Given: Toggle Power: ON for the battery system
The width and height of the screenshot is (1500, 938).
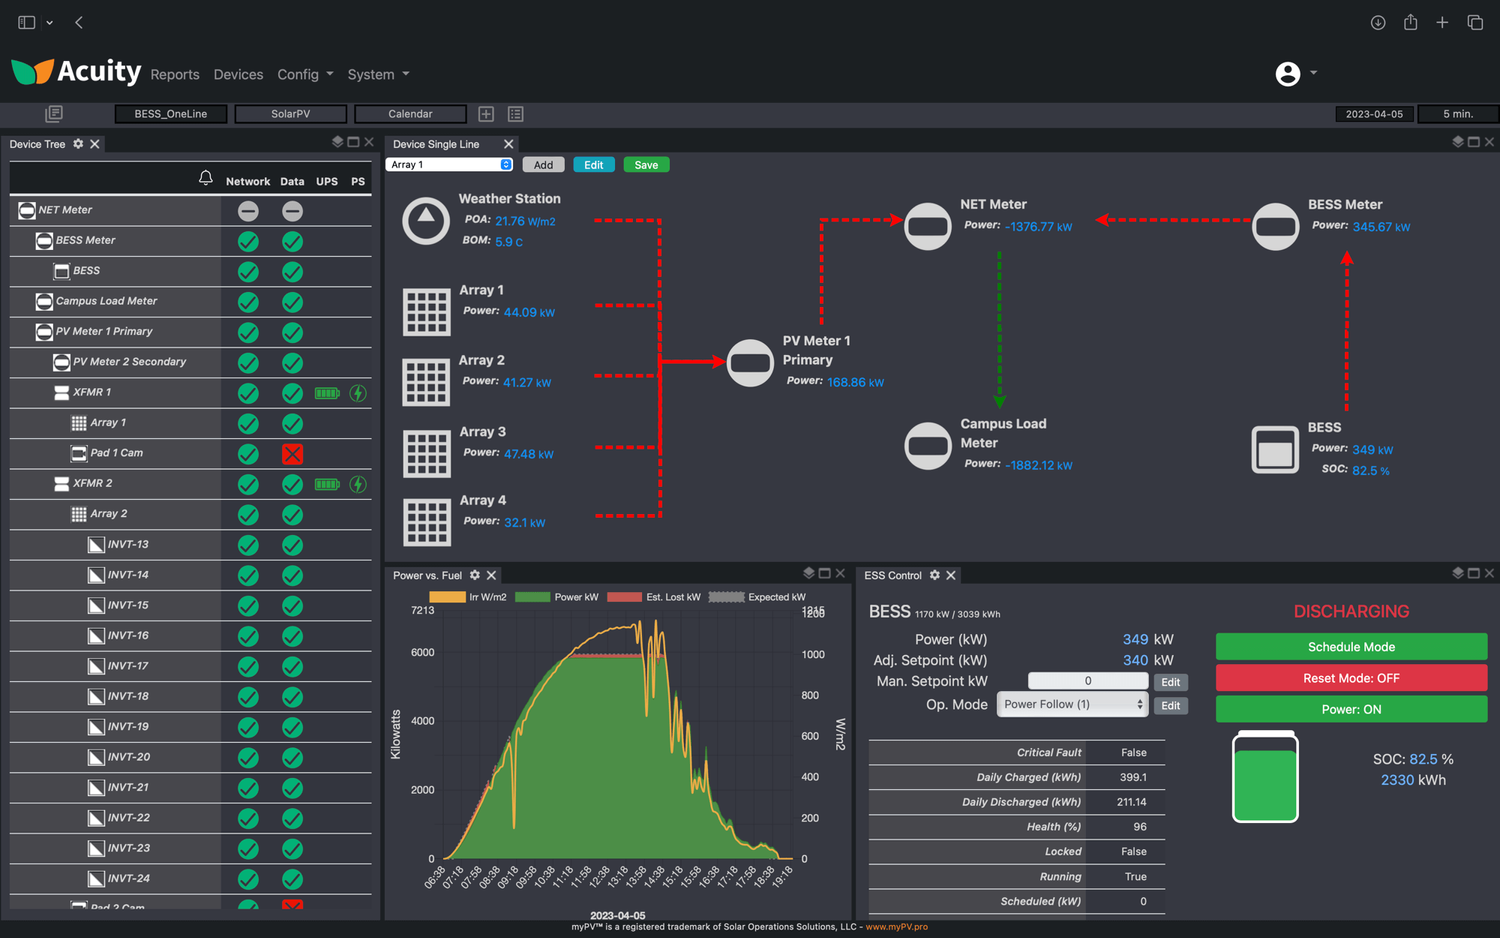Looking at the screenshot, I should coord(1350,709).
